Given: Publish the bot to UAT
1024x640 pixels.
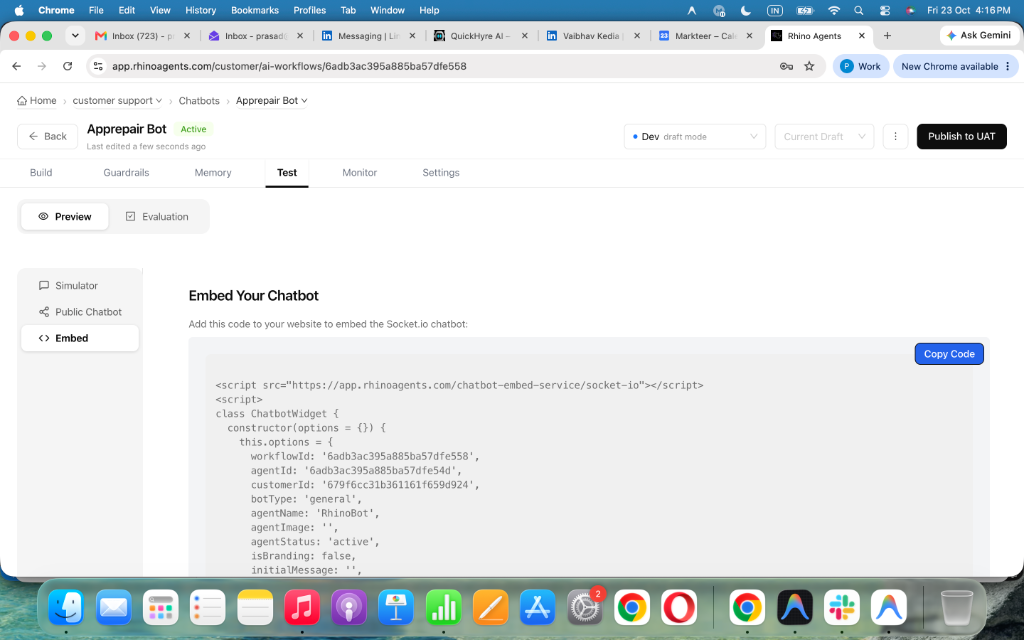Looking at the screenshot, I should 961,136.
